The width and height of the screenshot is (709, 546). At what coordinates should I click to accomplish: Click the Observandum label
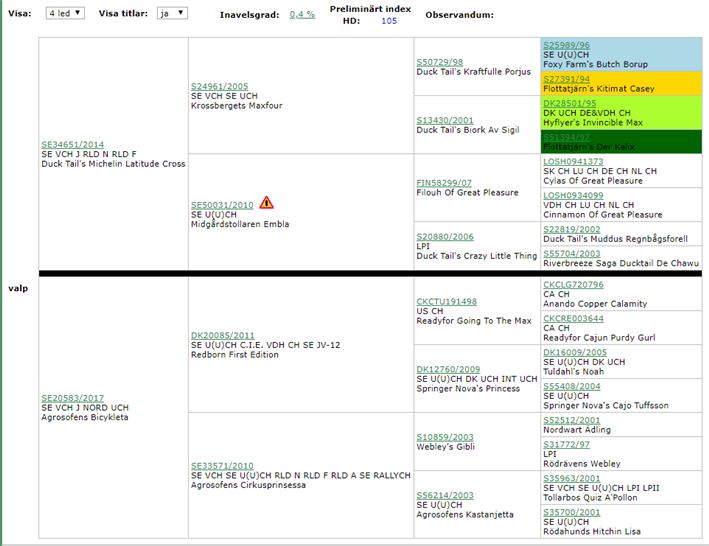click(x=459, y=15)
